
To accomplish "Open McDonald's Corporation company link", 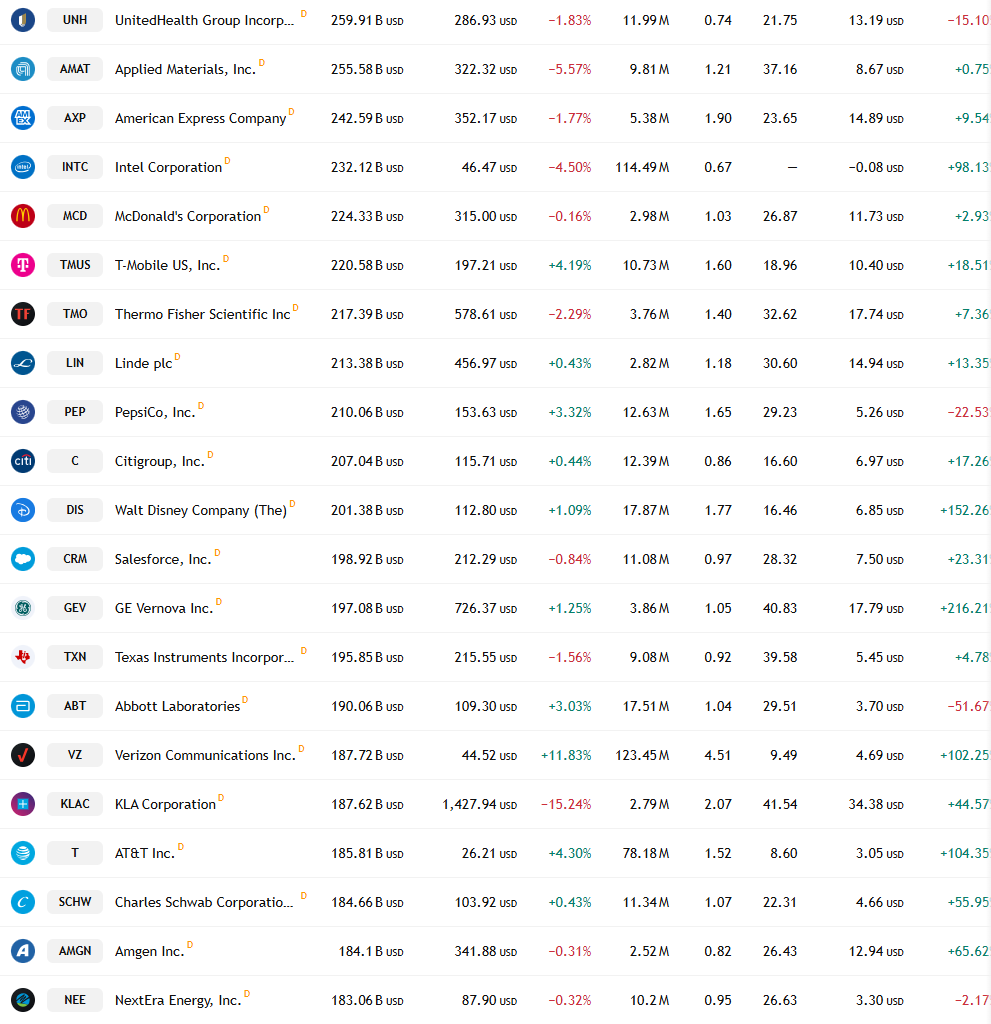I will [x=188, y=216].
